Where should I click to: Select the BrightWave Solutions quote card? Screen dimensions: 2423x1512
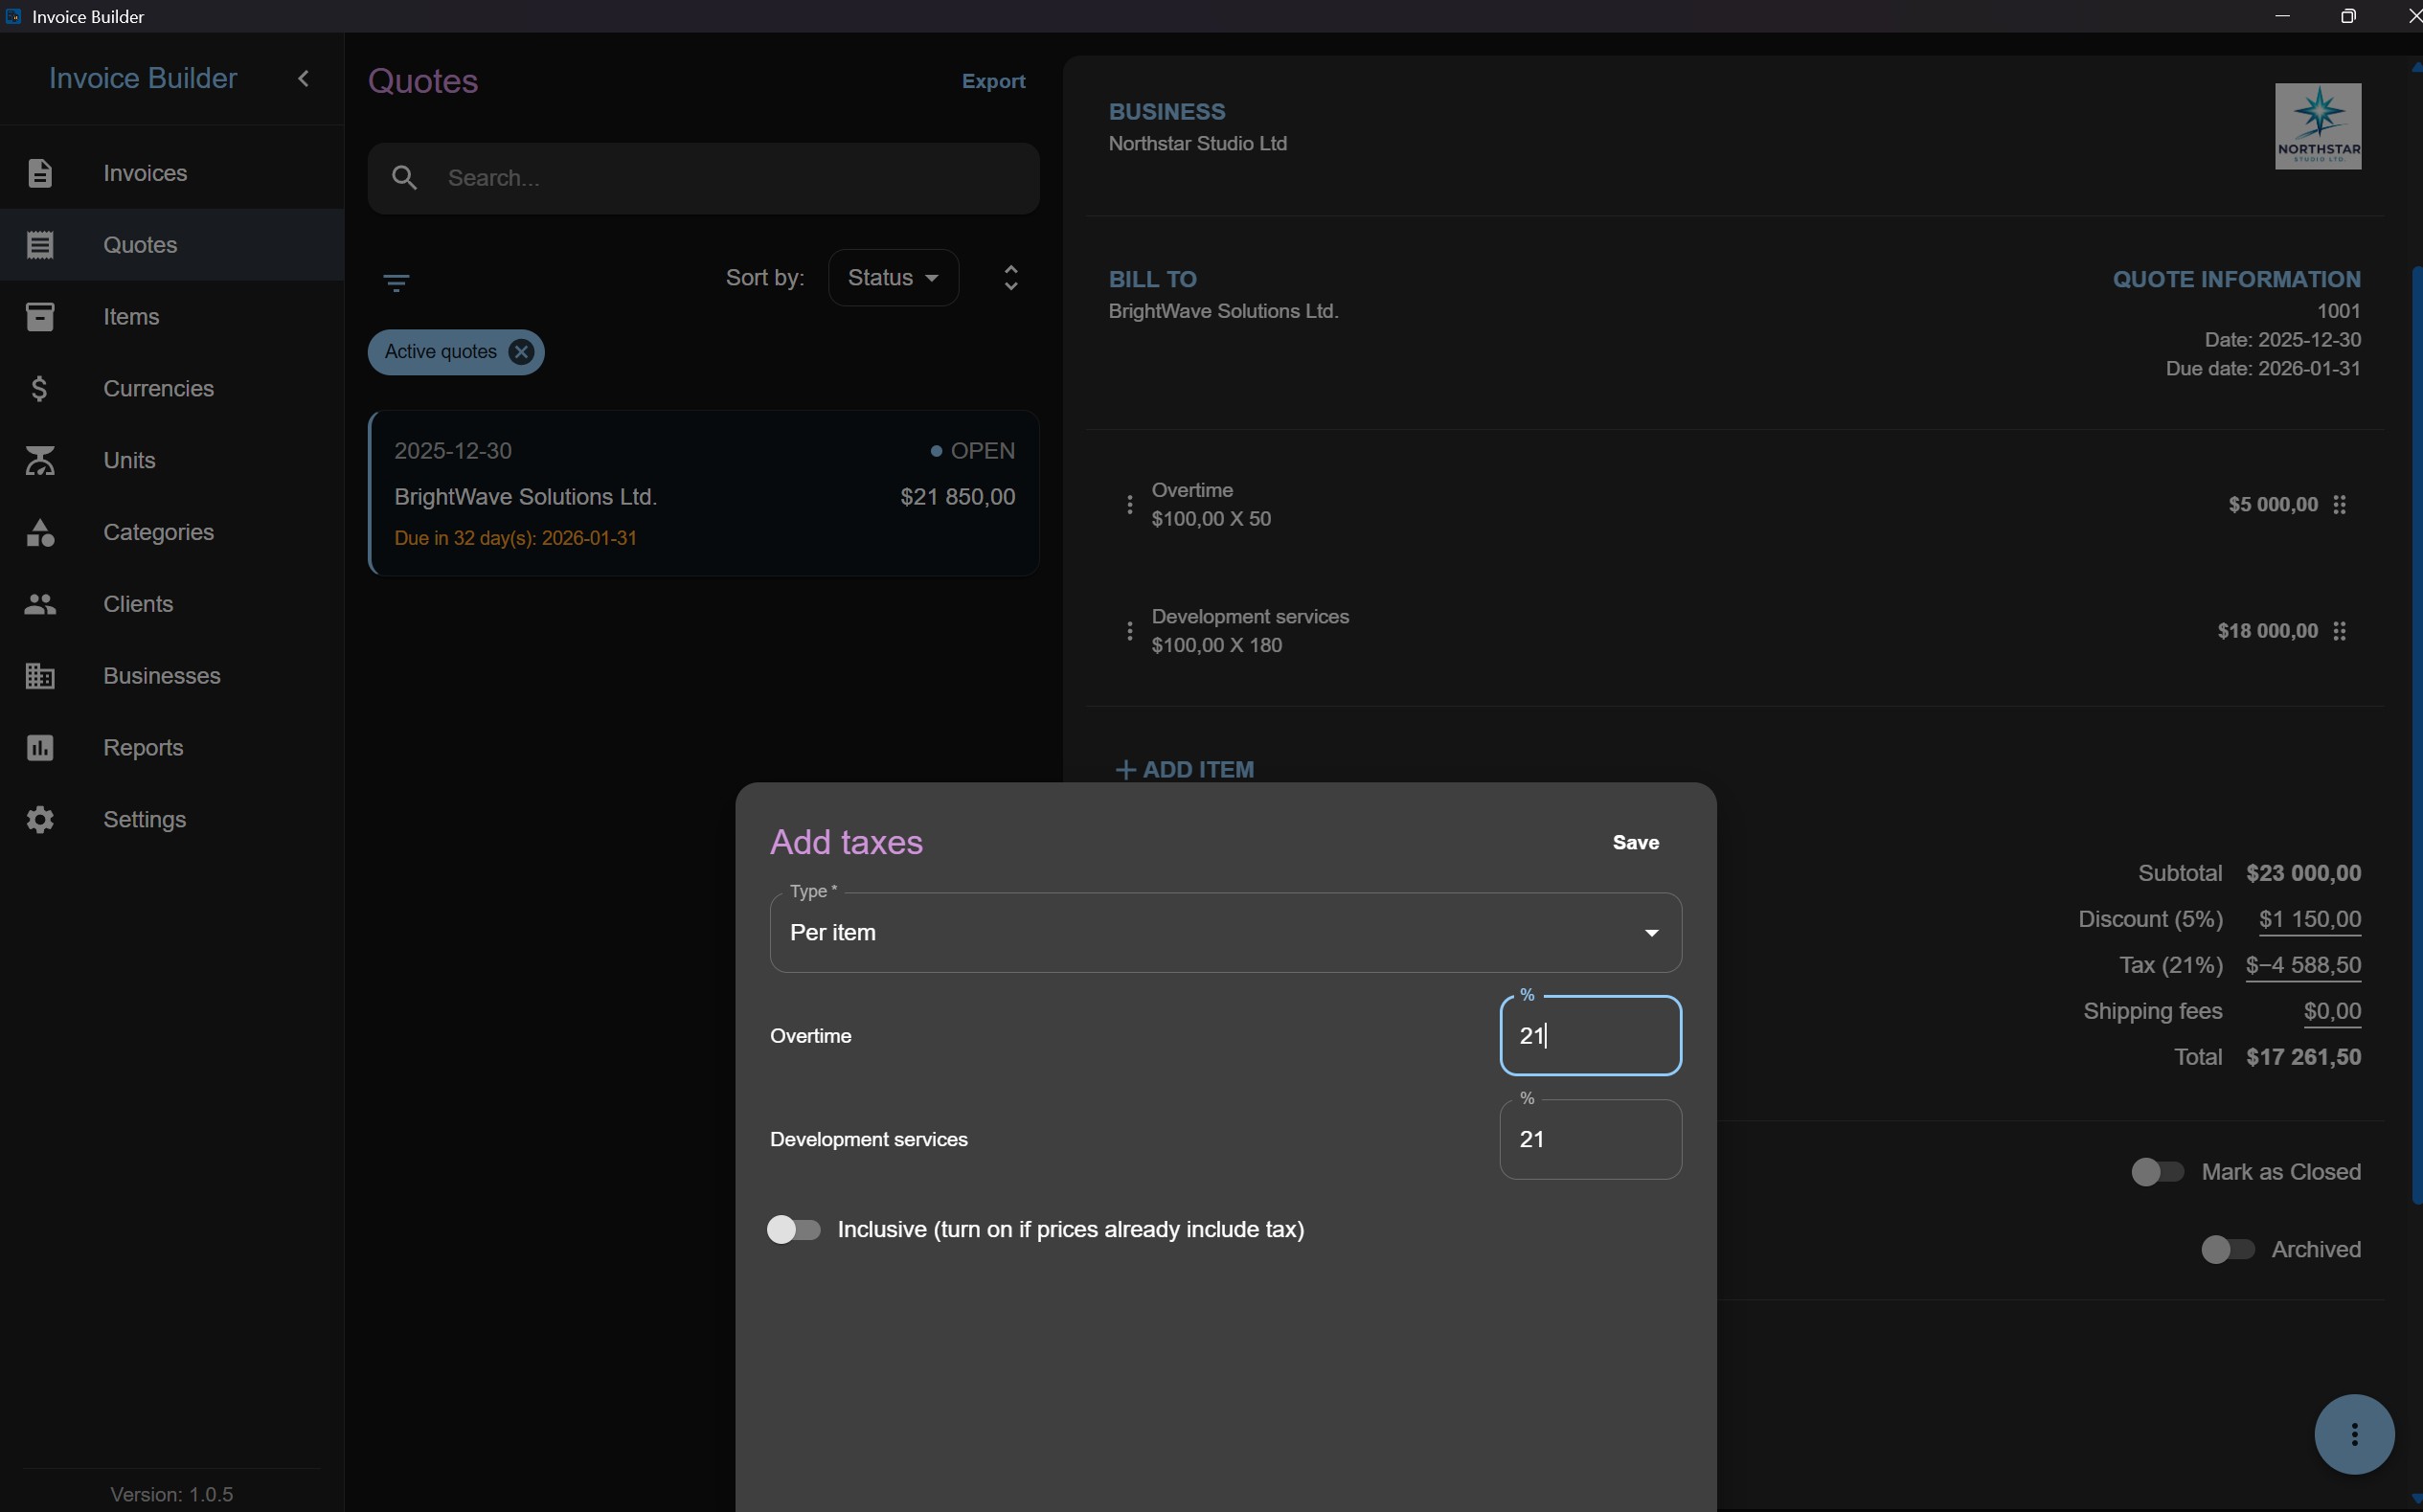coord(703,493)
